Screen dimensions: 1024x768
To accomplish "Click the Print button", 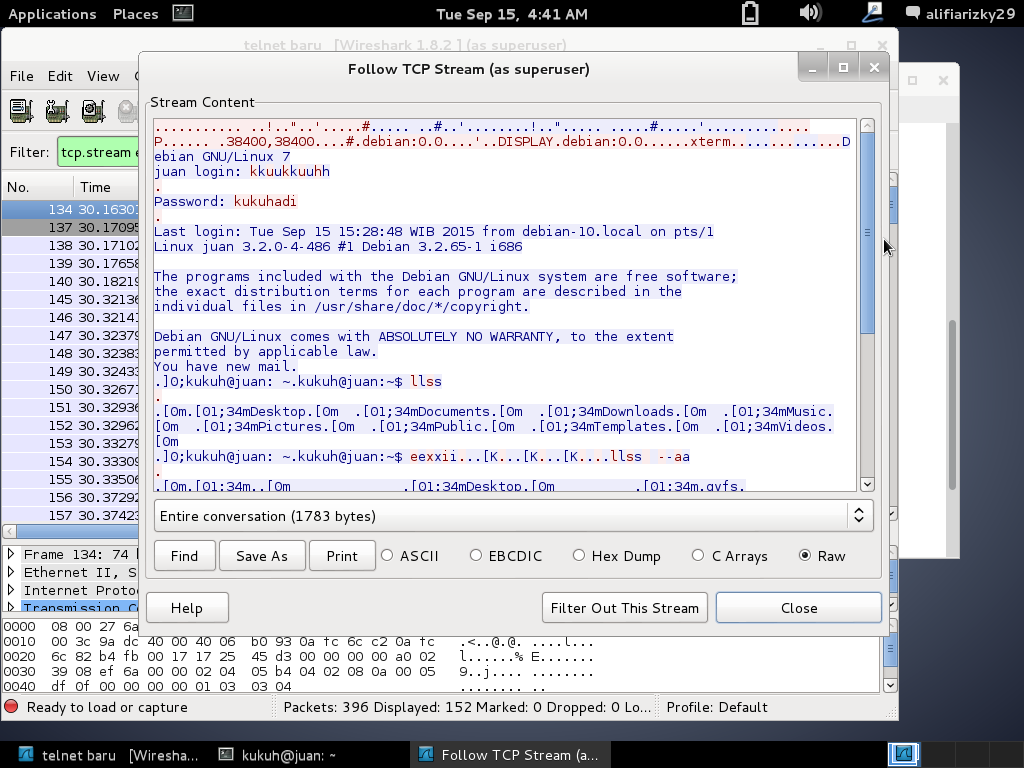I will click(342, 556).
